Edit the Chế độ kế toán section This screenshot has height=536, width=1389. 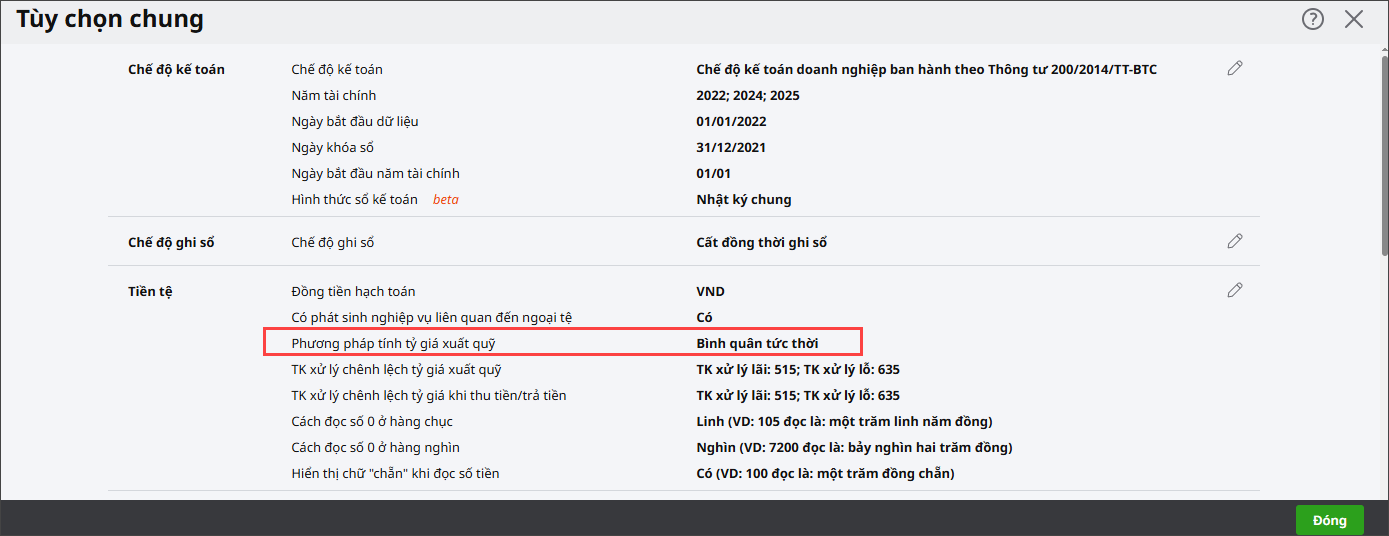point(1235,68)
